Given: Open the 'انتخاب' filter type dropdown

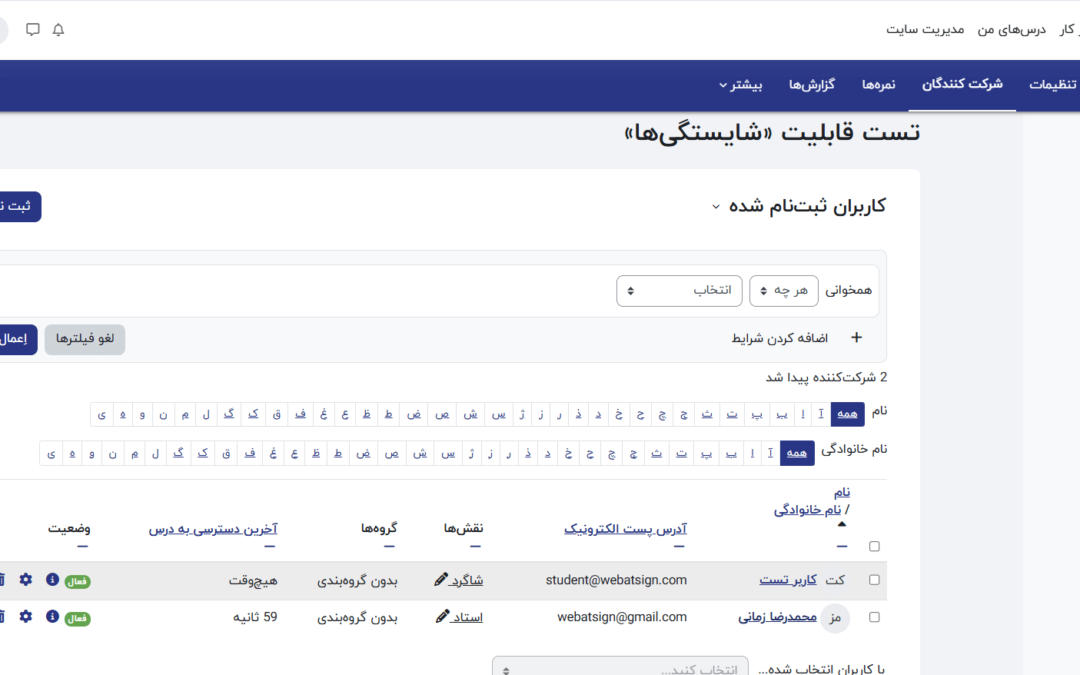Looking at the screenshot, I should click(x=679, y=290).
